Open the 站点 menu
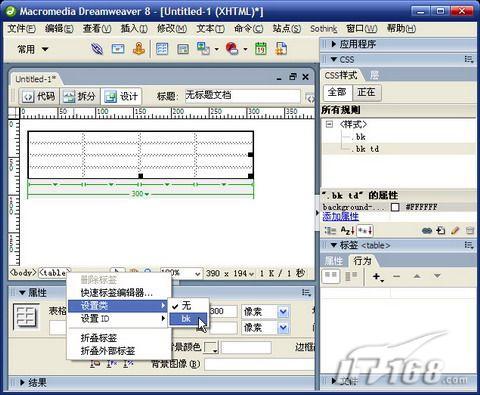This screenshot has height=395, width=480. coord(287,29)
